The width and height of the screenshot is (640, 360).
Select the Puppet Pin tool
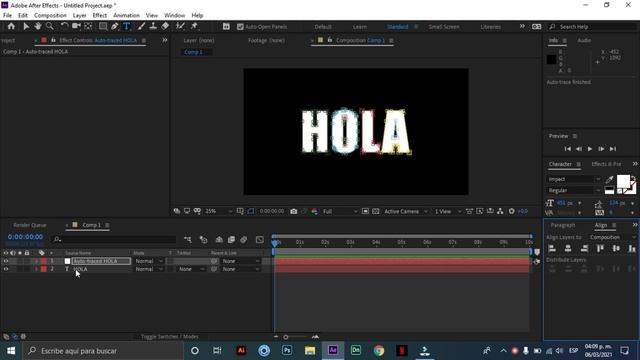coord(194,27)
